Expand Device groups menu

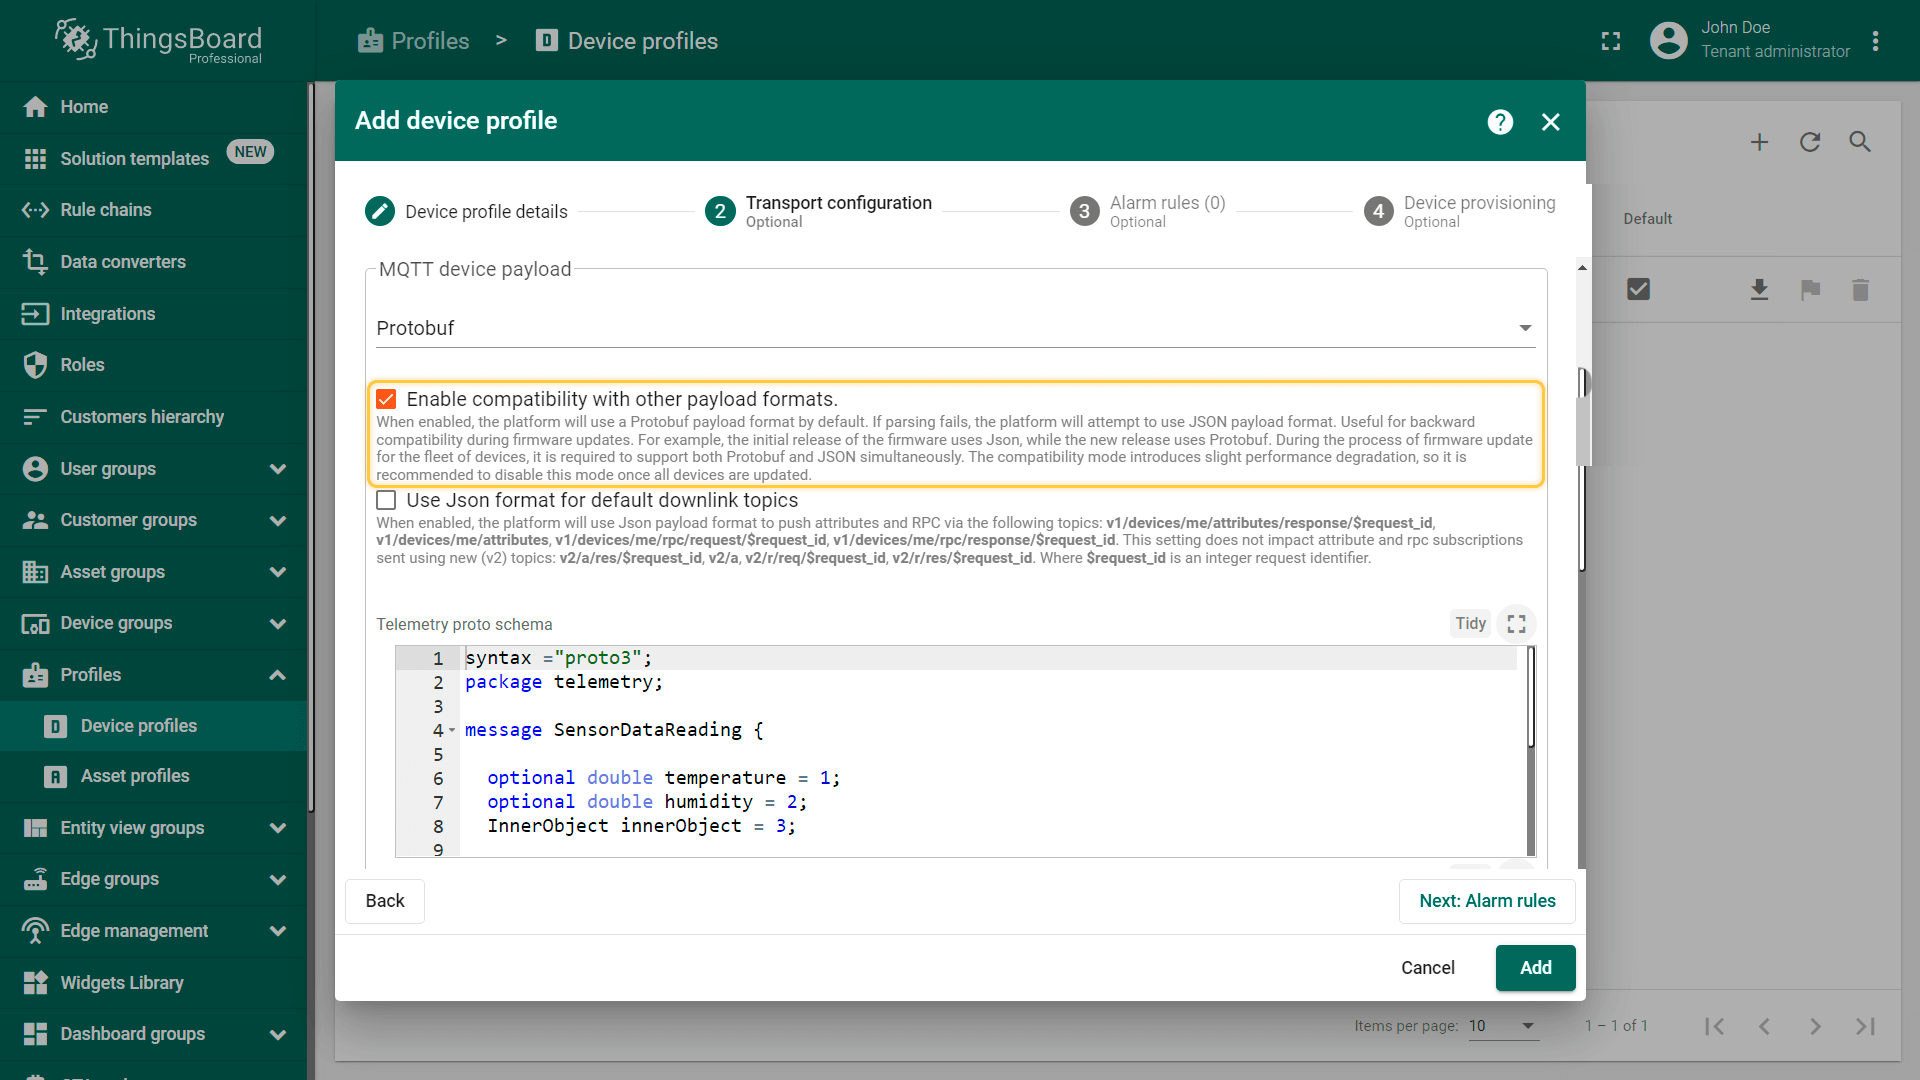click(x=278, y=624)
